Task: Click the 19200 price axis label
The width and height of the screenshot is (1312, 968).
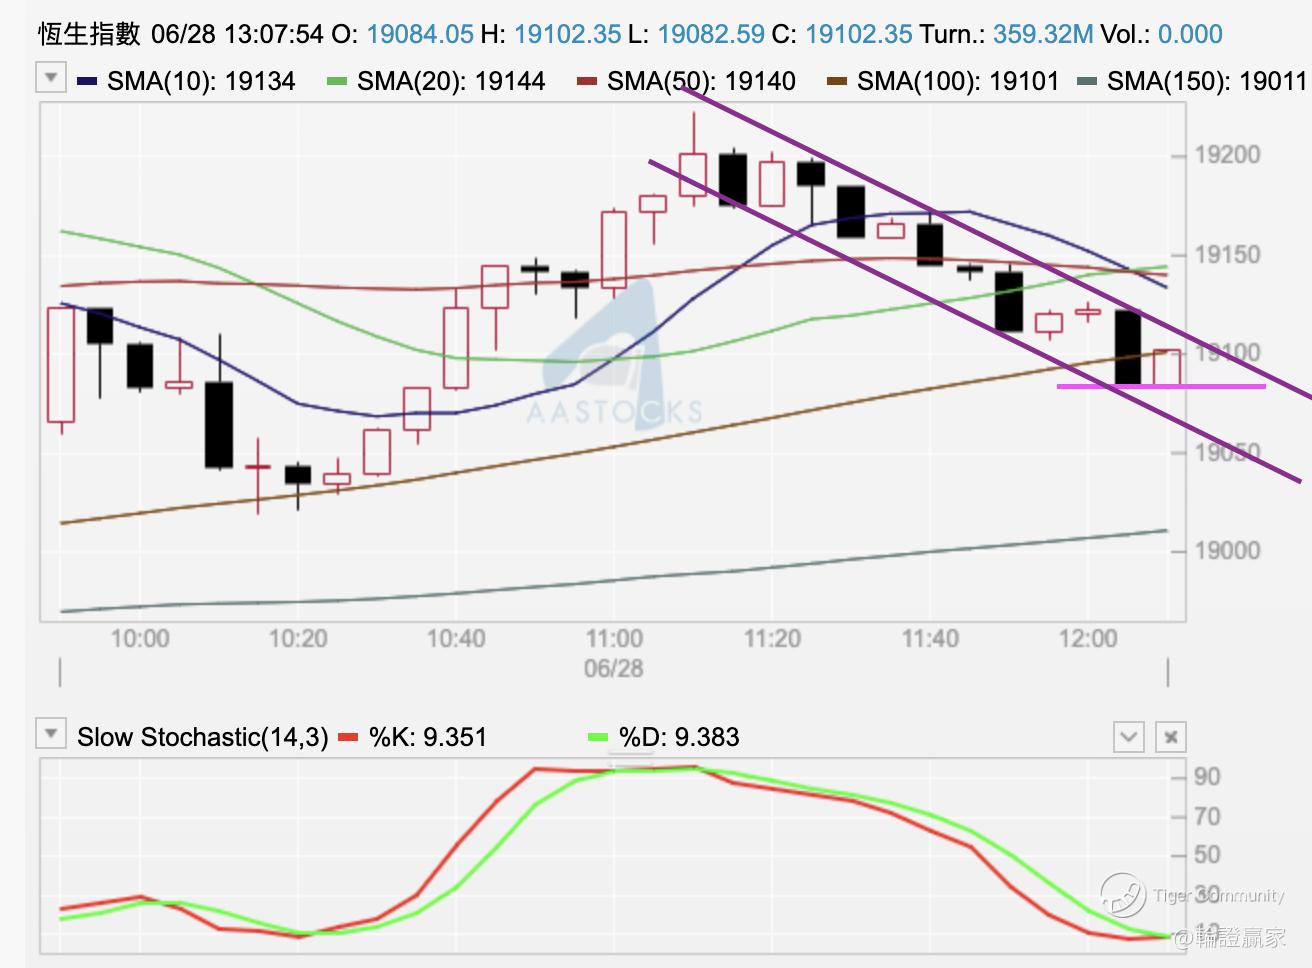Action: 1227,155
